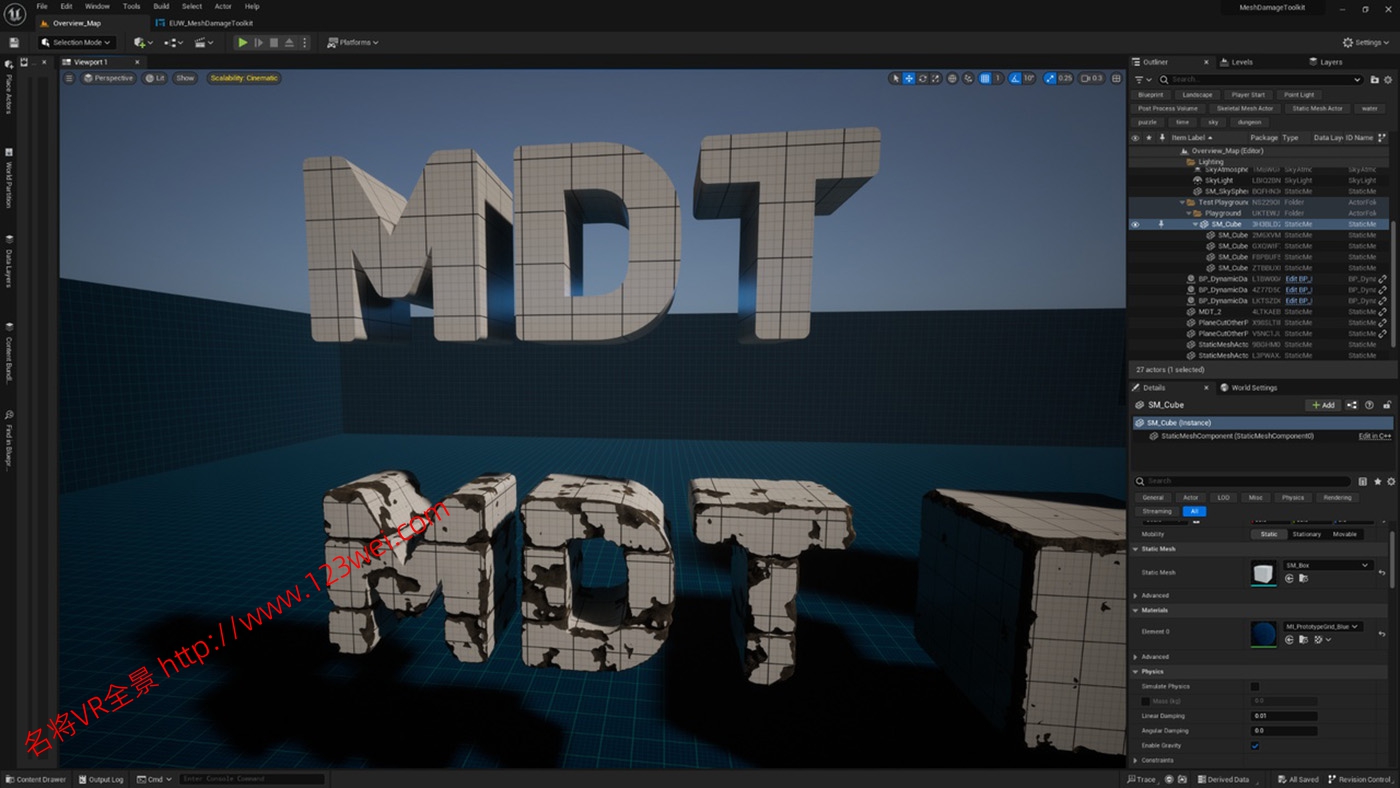1400x788 pixels.
Task: Select the rotate gizmo tool in viewport
Action: 923,78
